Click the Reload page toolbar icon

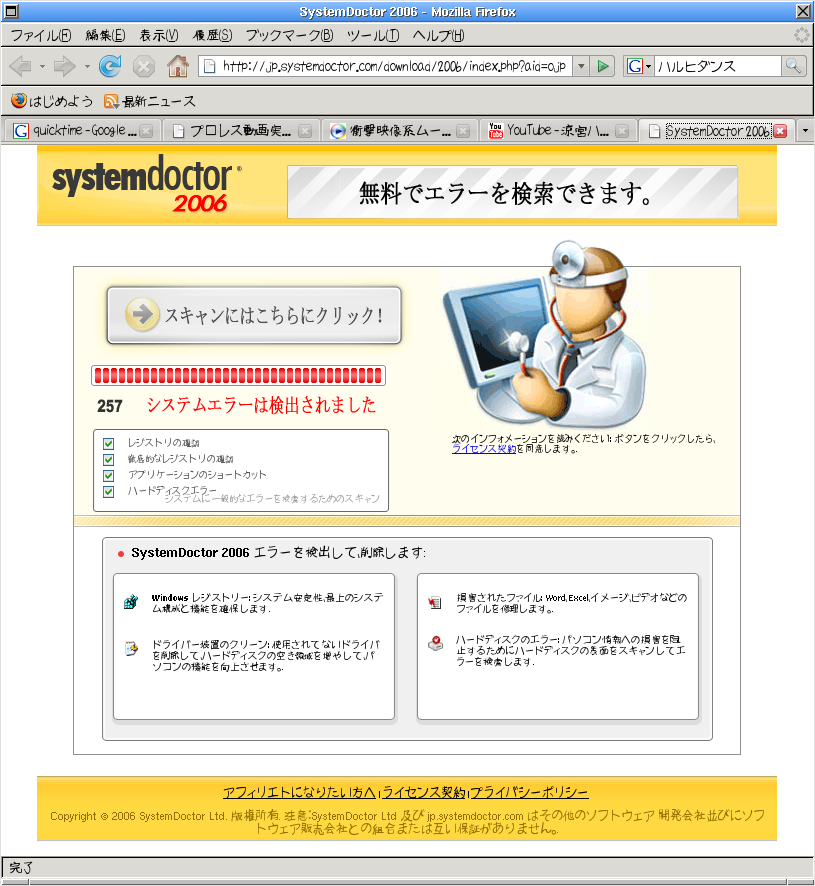pyautogui.click(x=110, y=66)
